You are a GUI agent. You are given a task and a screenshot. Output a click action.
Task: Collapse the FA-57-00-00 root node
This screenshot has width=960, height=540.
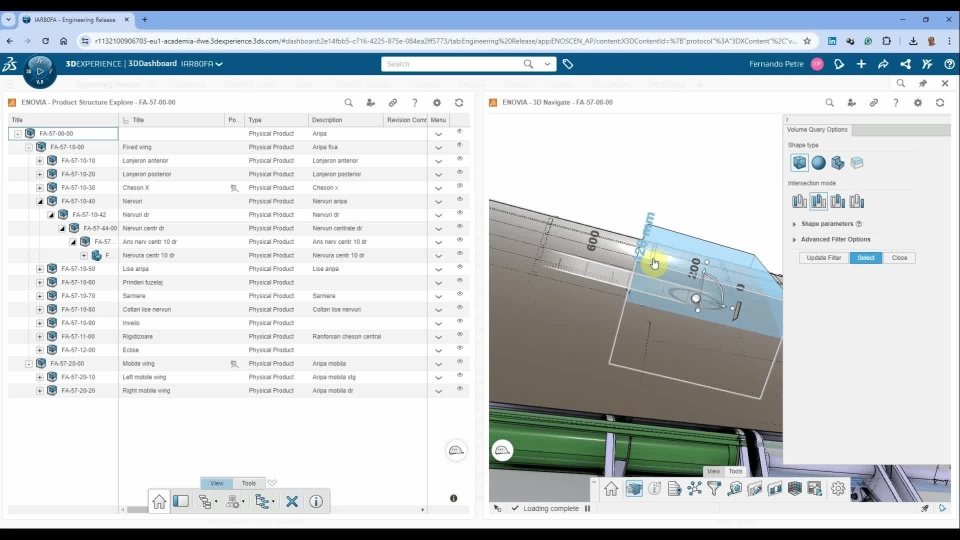click(x=18, y=133)
